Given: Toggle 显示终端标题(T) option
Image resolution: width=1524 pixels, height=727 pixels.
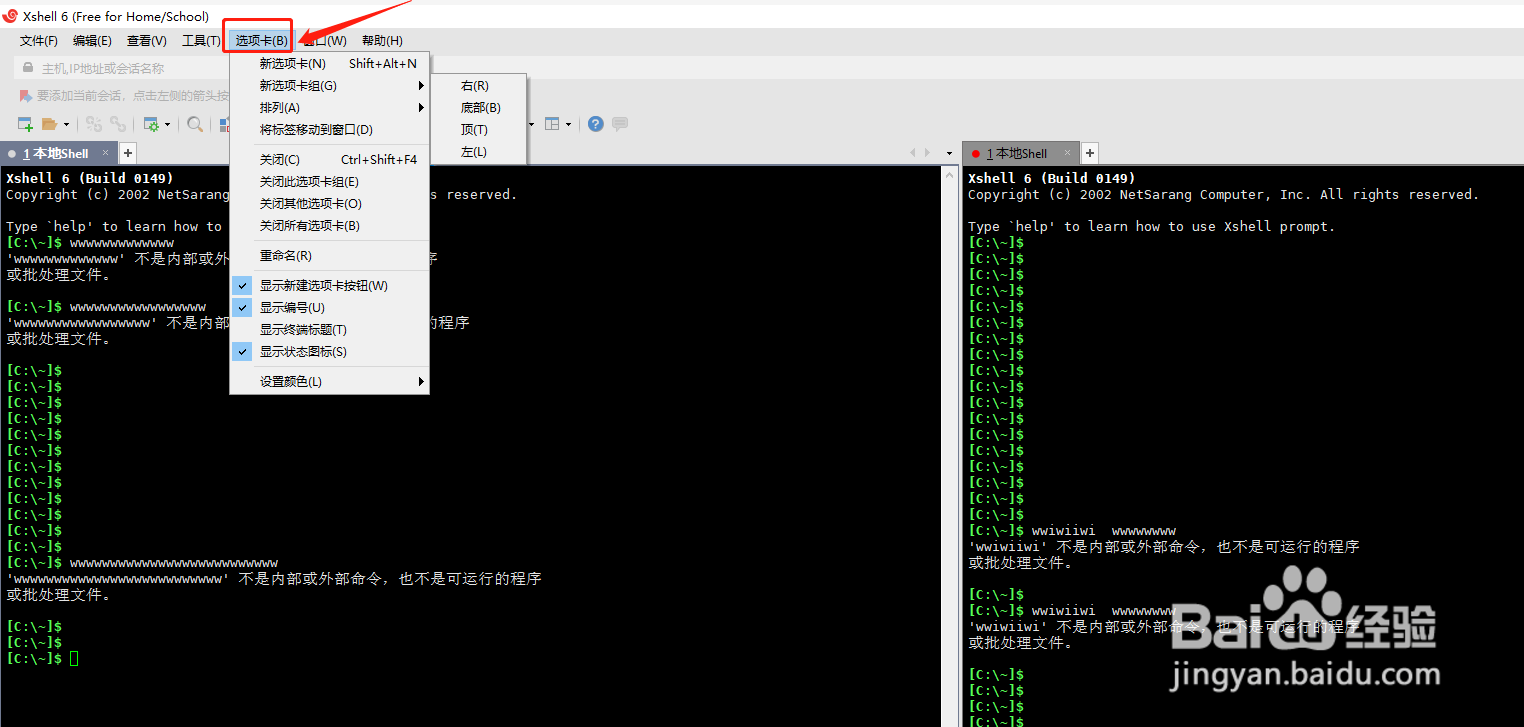Looking at the screenshot, I should click(330, 329).
